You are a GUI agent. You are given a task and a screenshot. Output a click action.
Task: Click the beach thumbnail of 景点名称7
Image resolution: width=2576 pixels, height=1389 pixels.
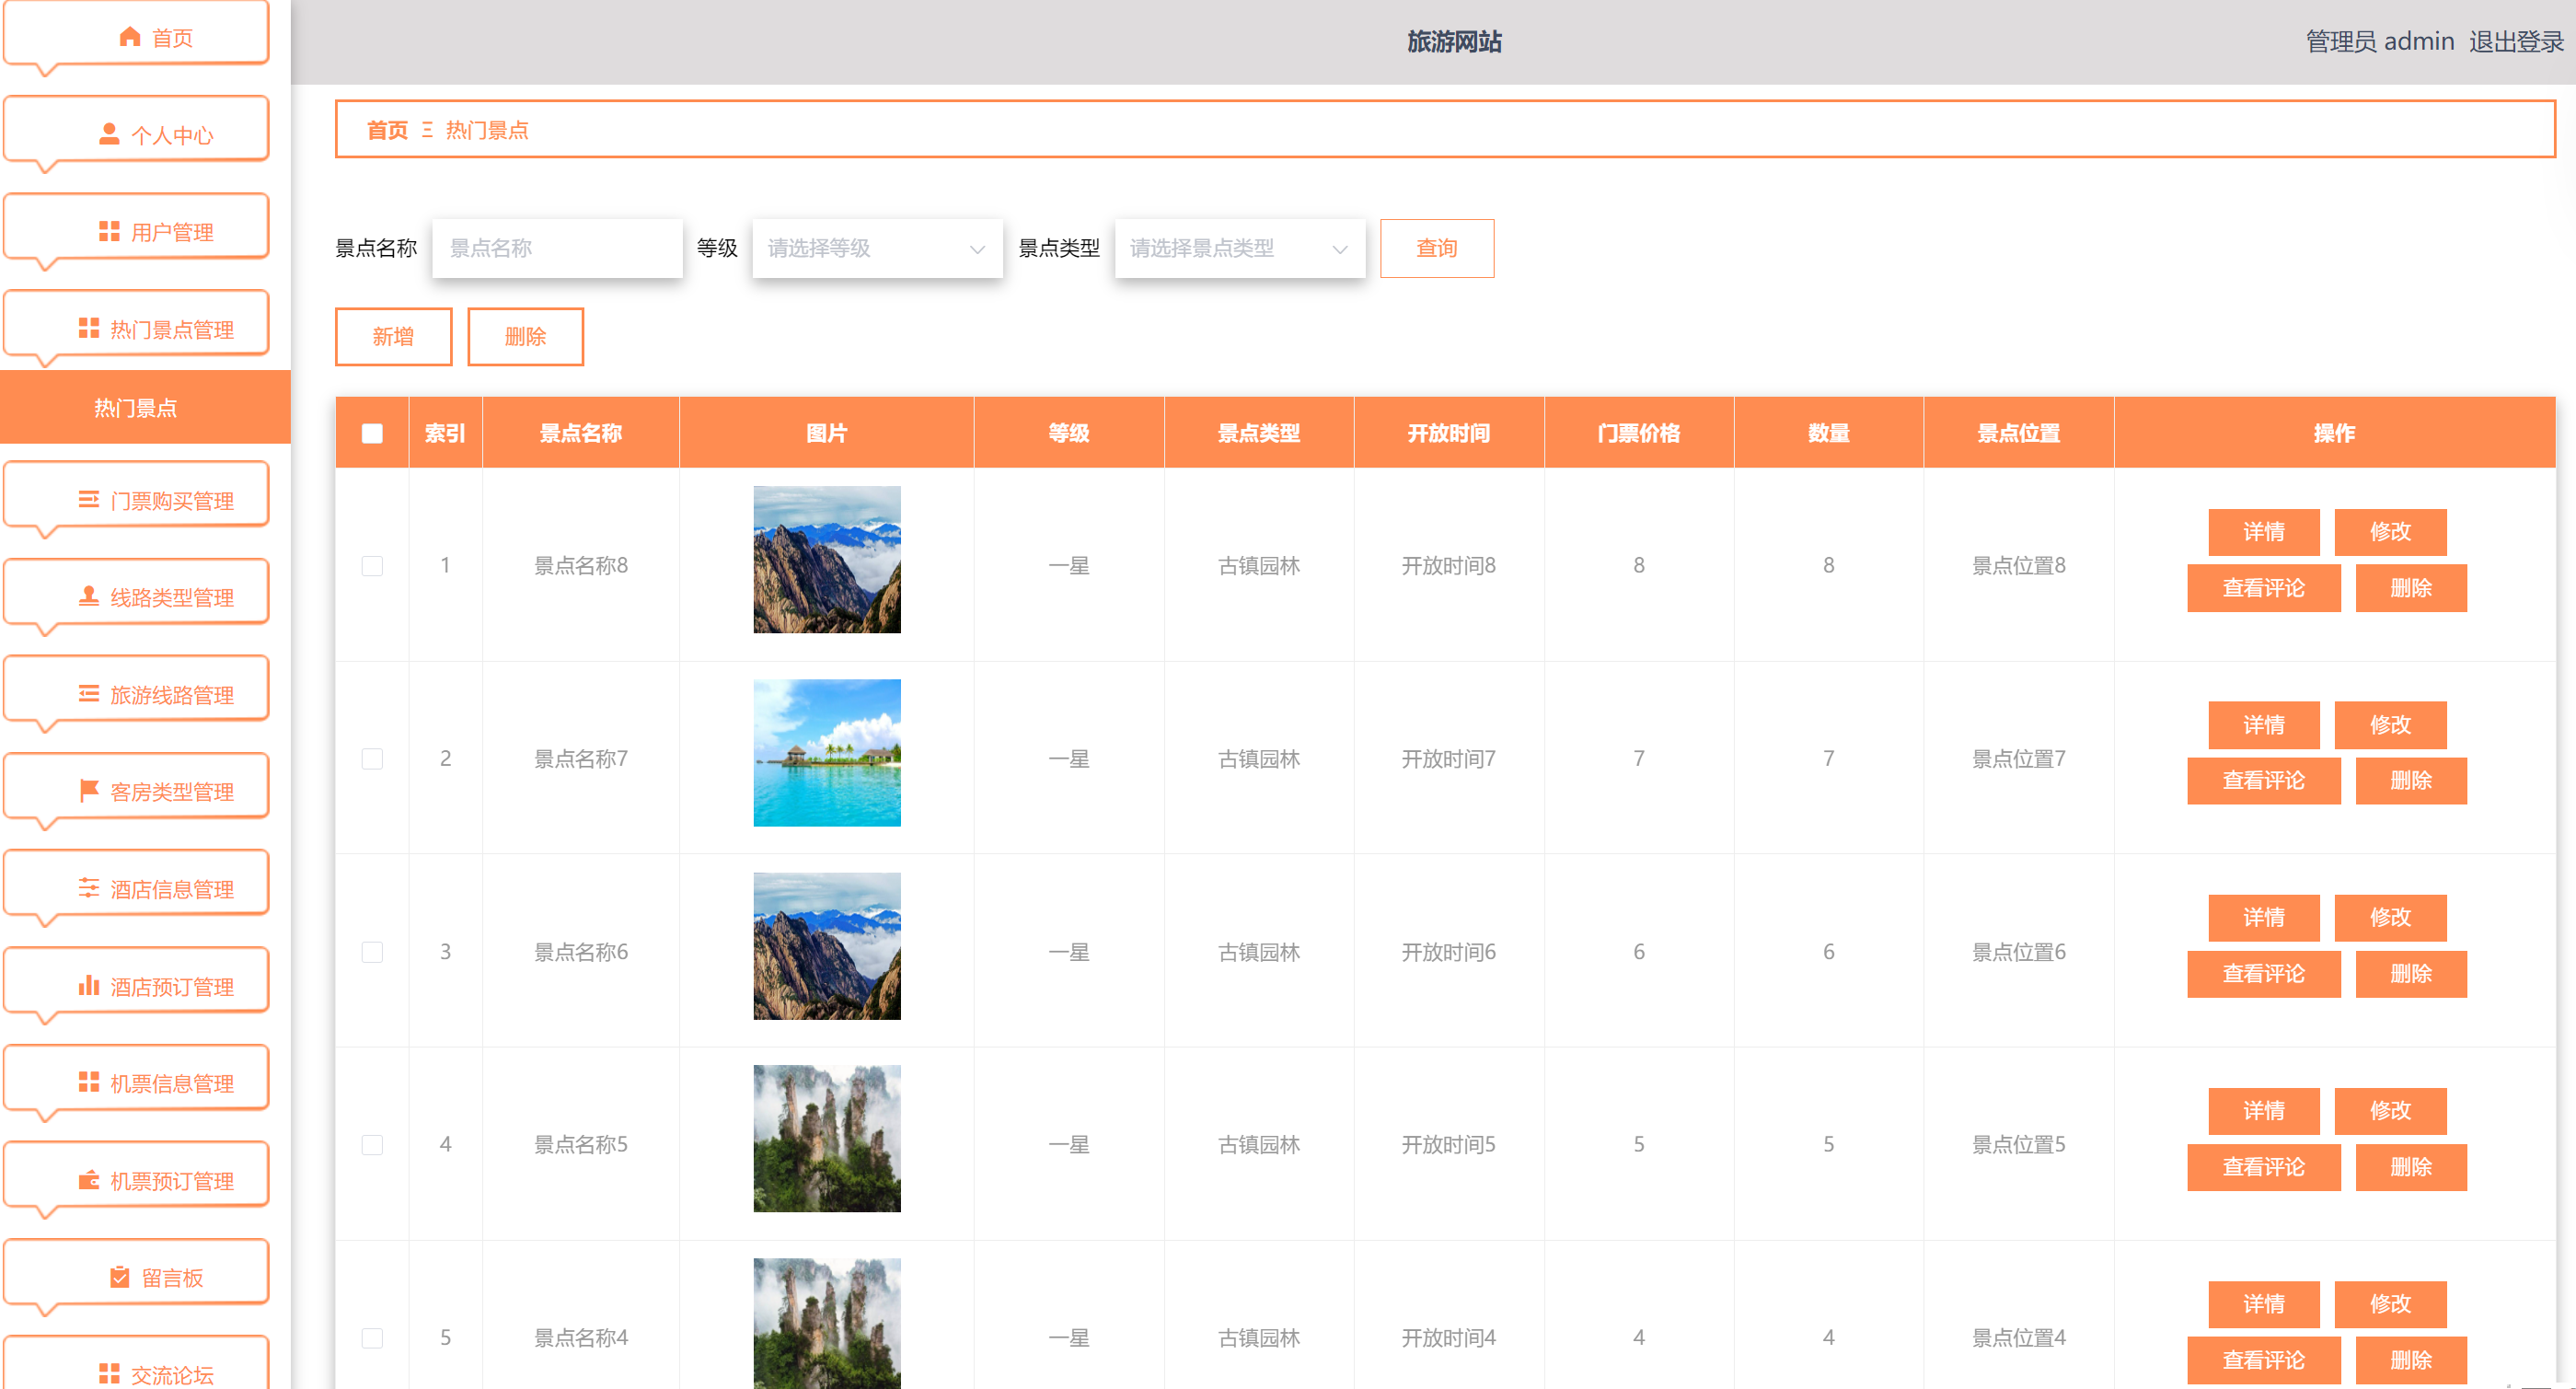[826, 752]
